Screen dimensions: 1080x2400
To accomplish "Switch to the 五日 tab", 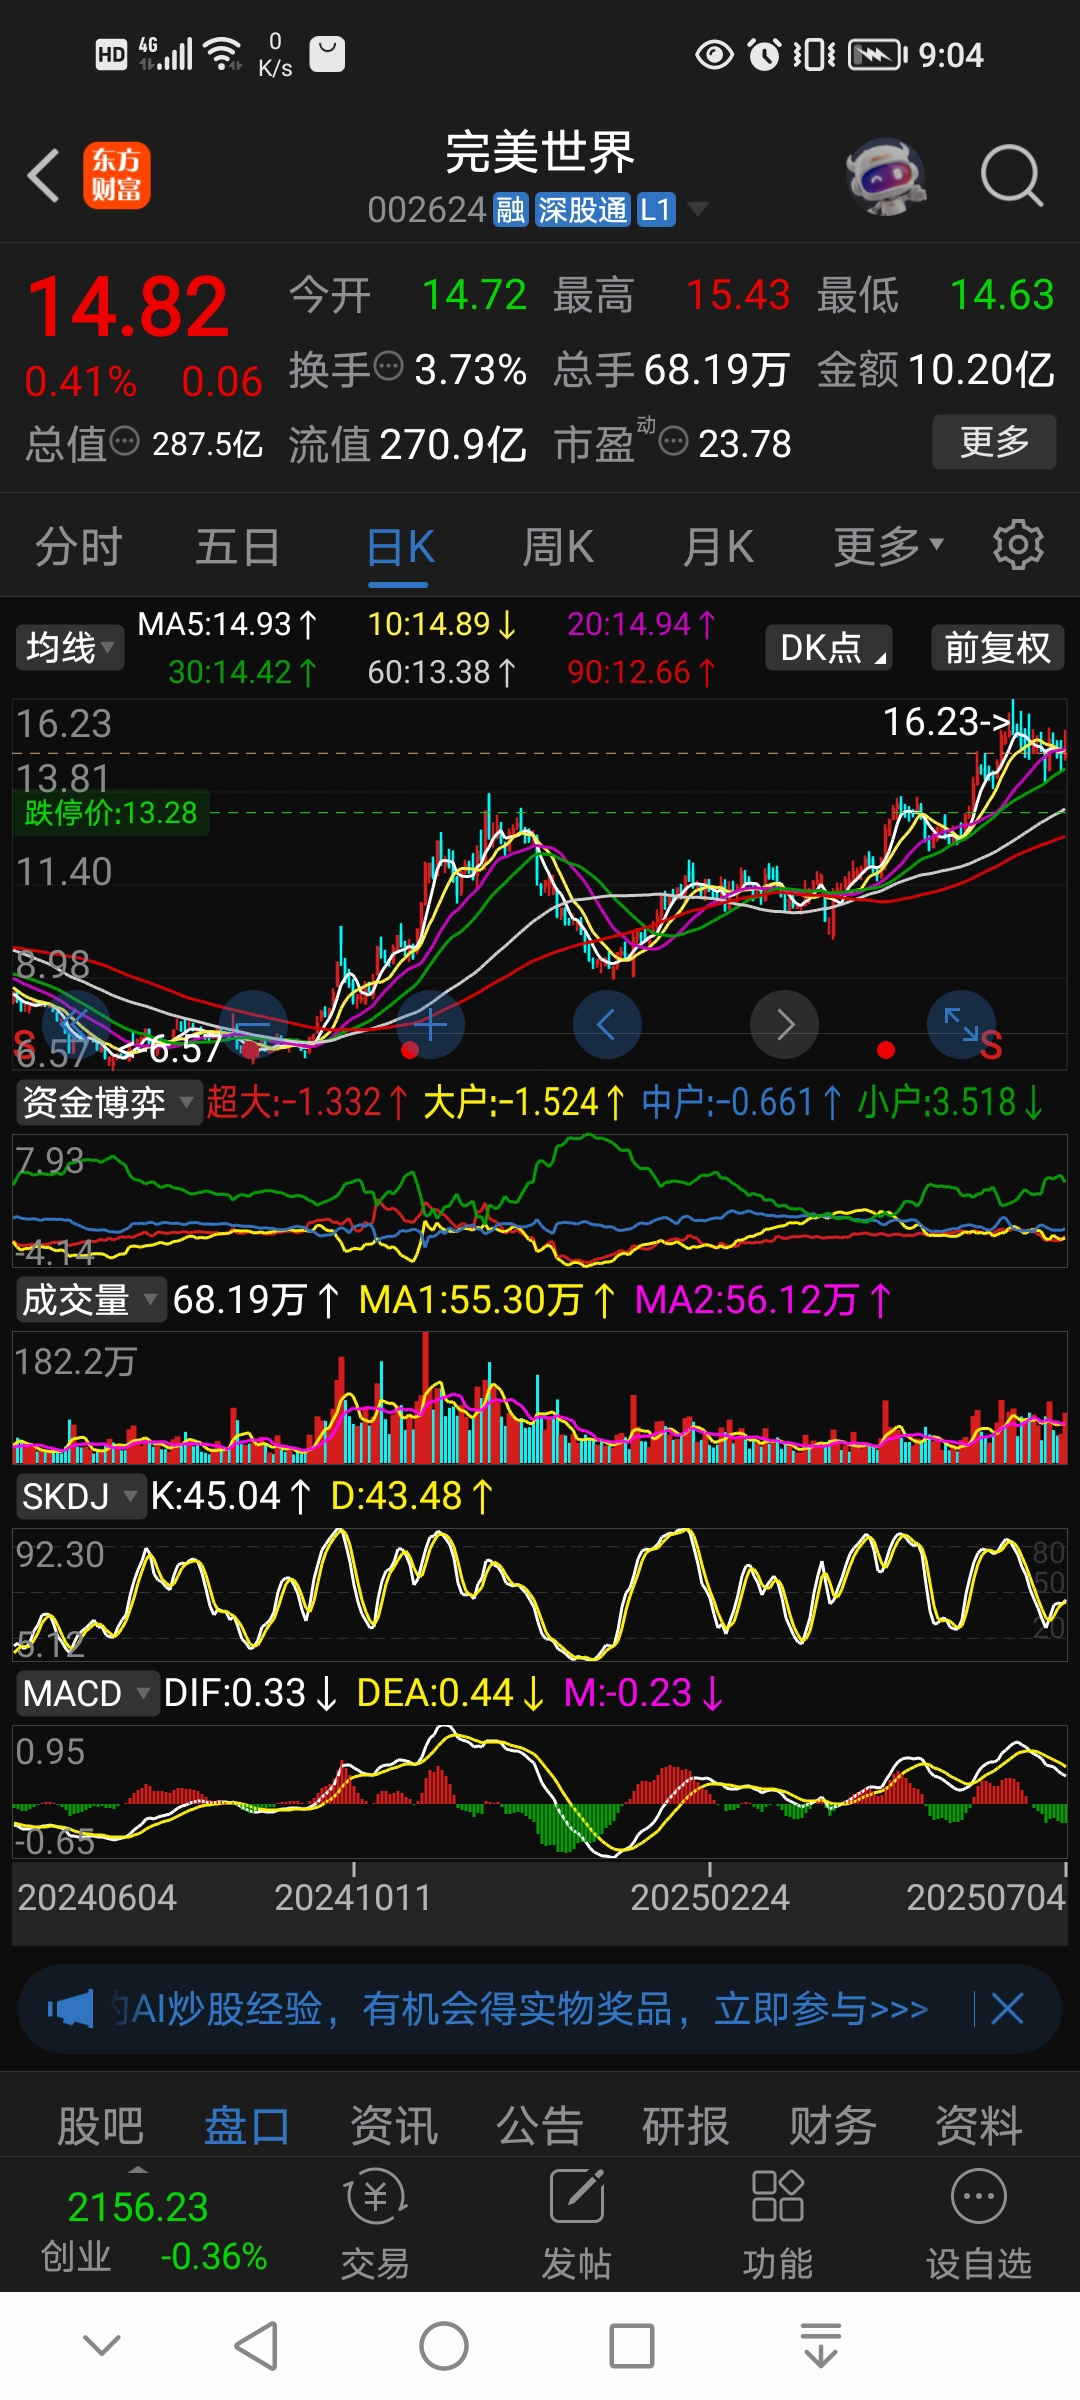I will pyautogui.click(x=238, y=547).
